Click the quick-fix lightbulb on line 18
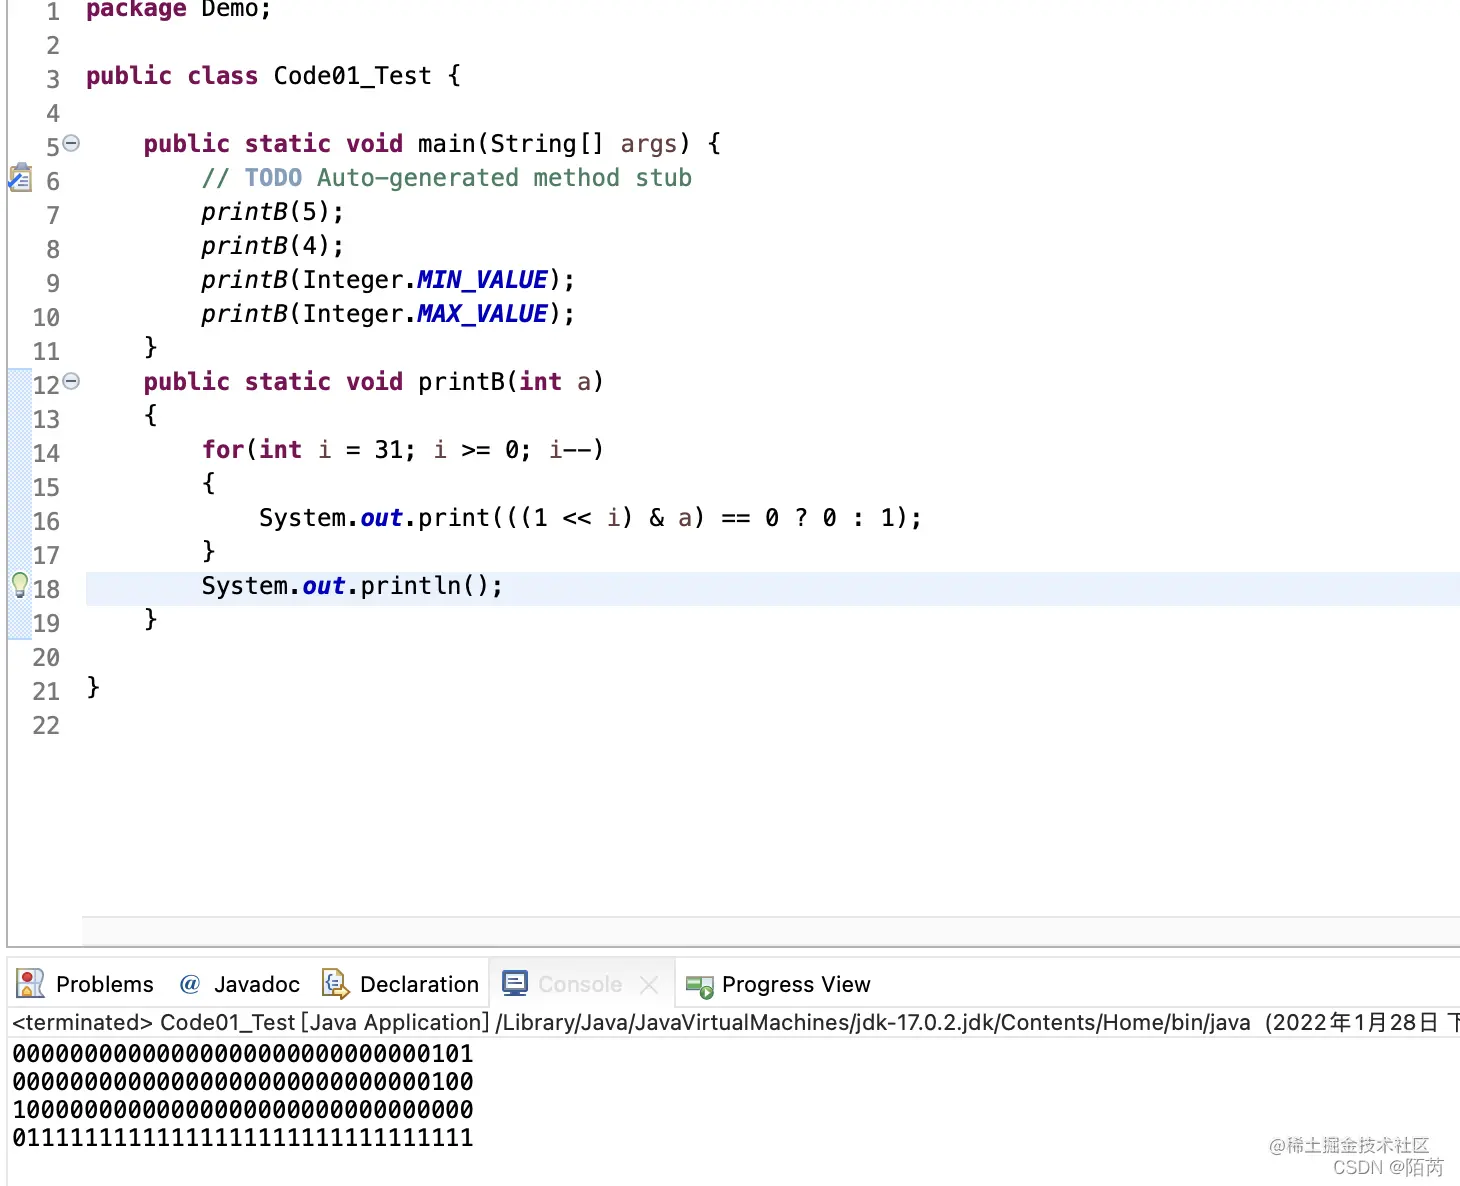The image size is (1460, 1186). click(x=19, y=585)
